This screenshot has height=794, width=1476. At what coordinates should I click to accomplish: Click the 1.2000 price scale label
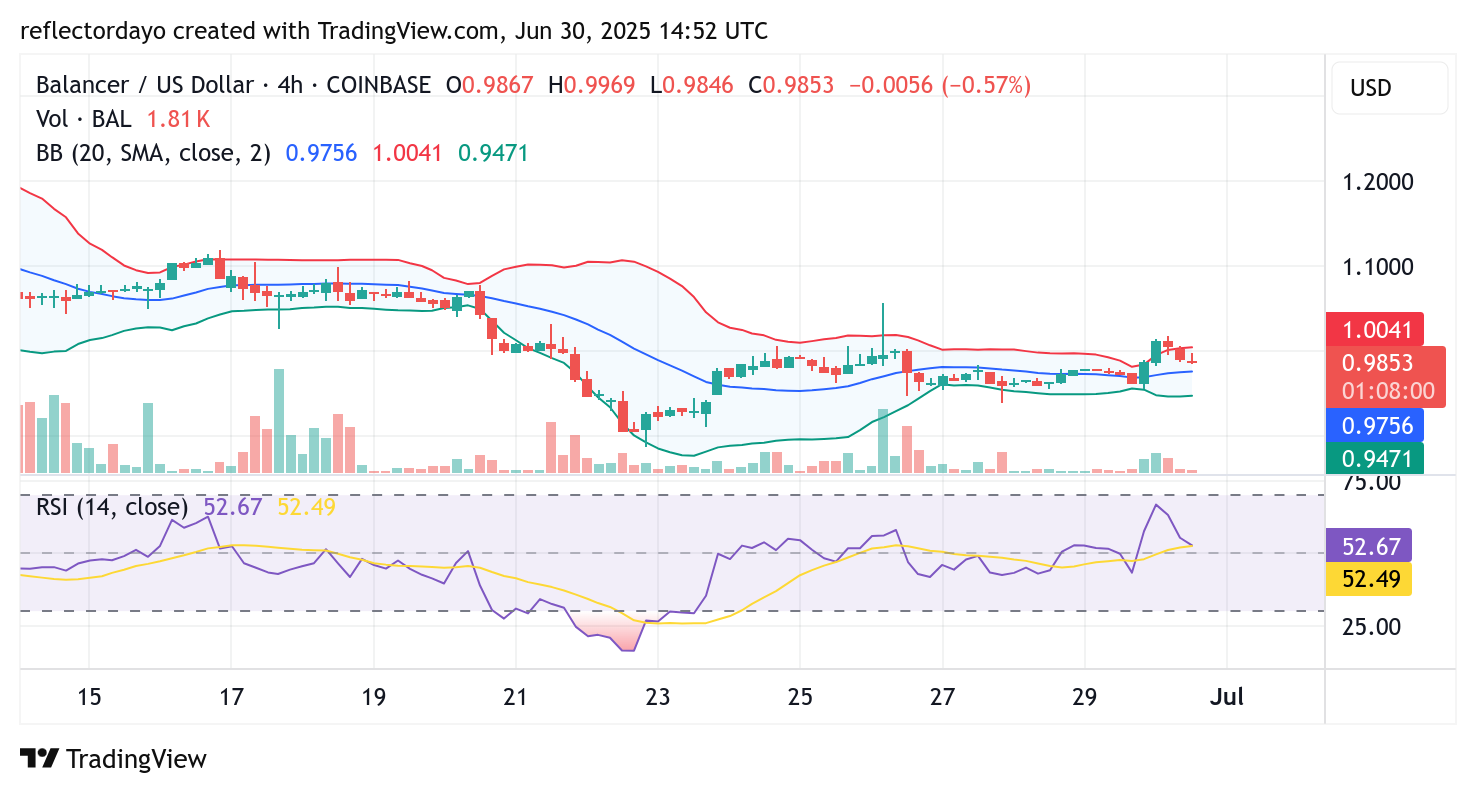(1378, 182)
